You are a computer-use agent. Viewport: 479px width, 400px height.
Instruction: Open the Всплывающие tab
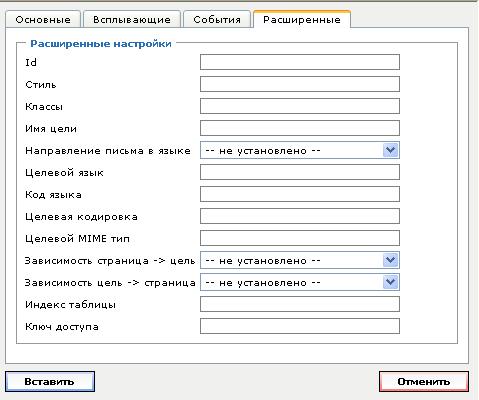pyautogui.click(x=132, y=19)
